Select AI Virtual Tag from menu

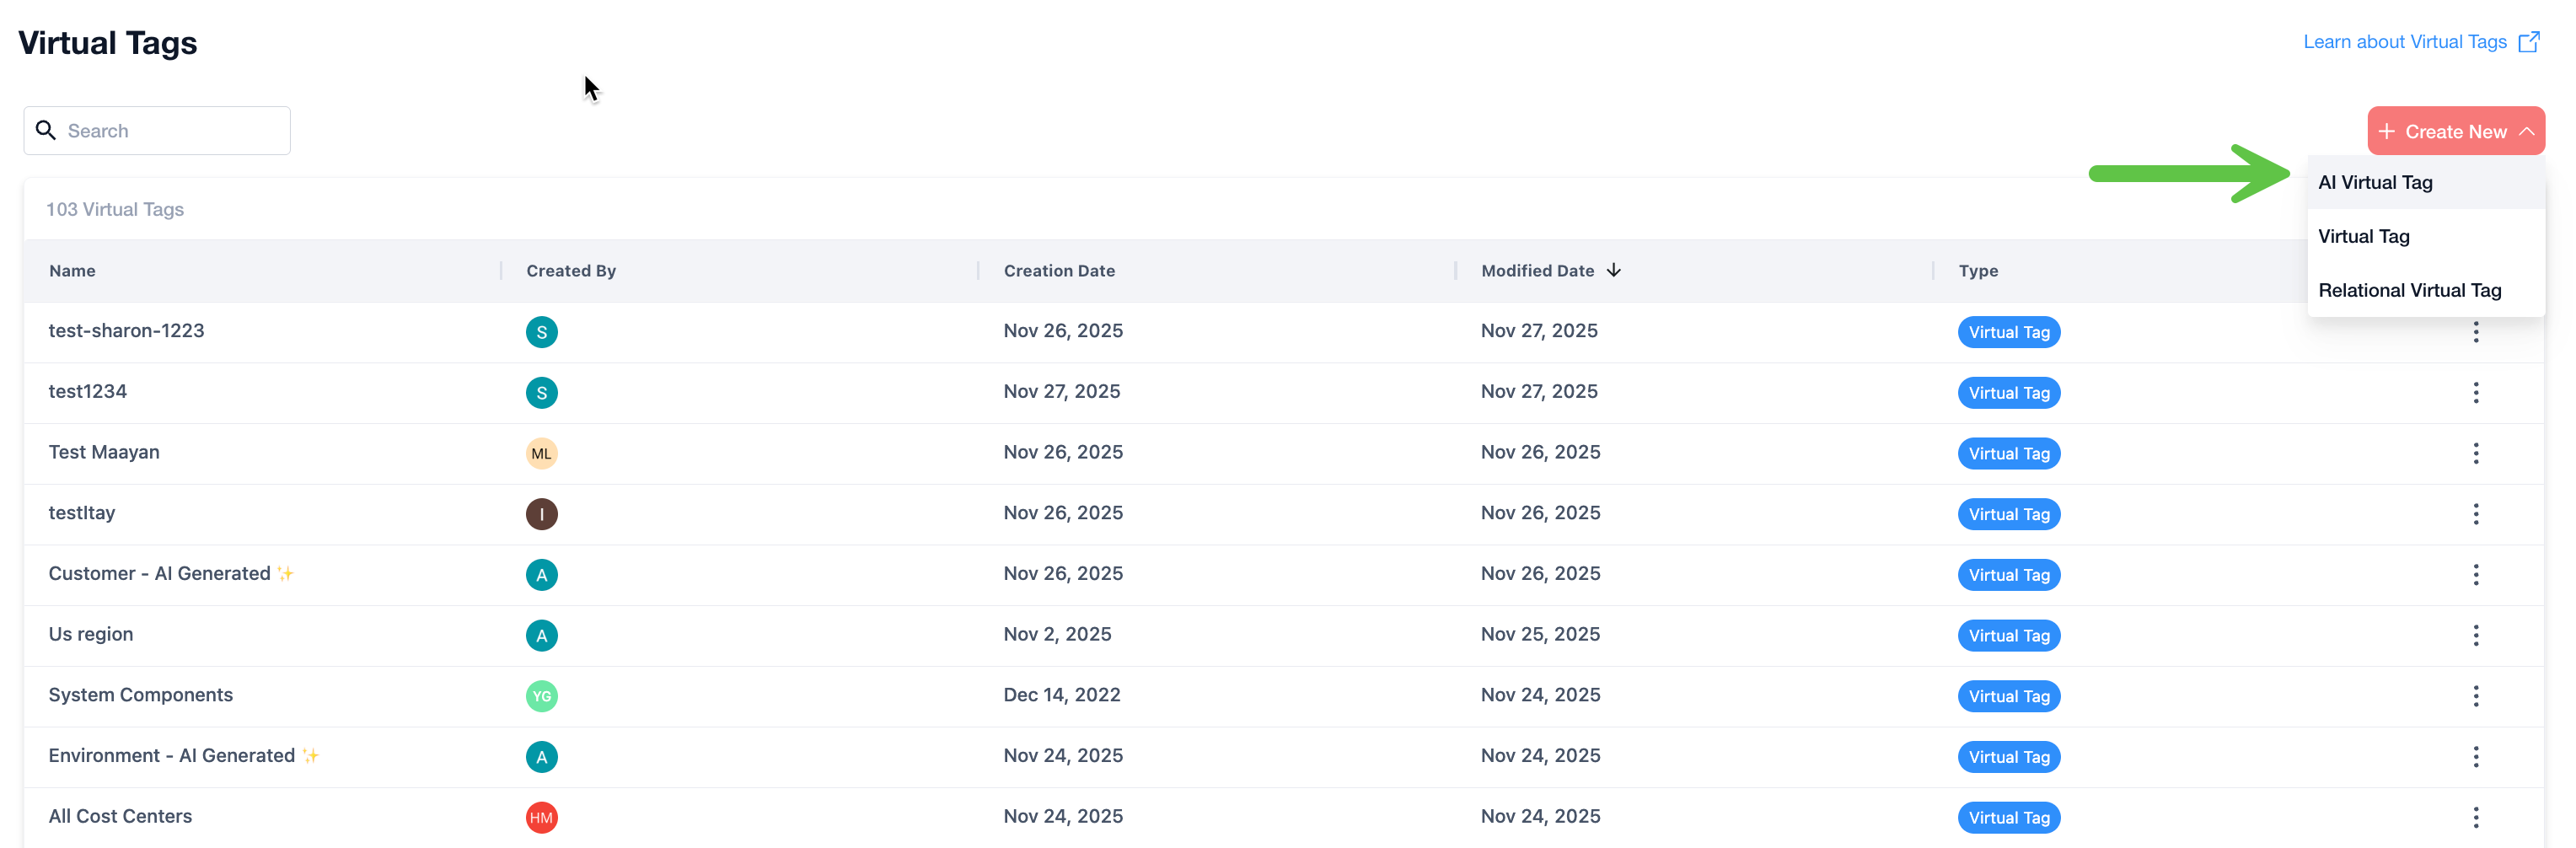click(x=2375, y=182)
